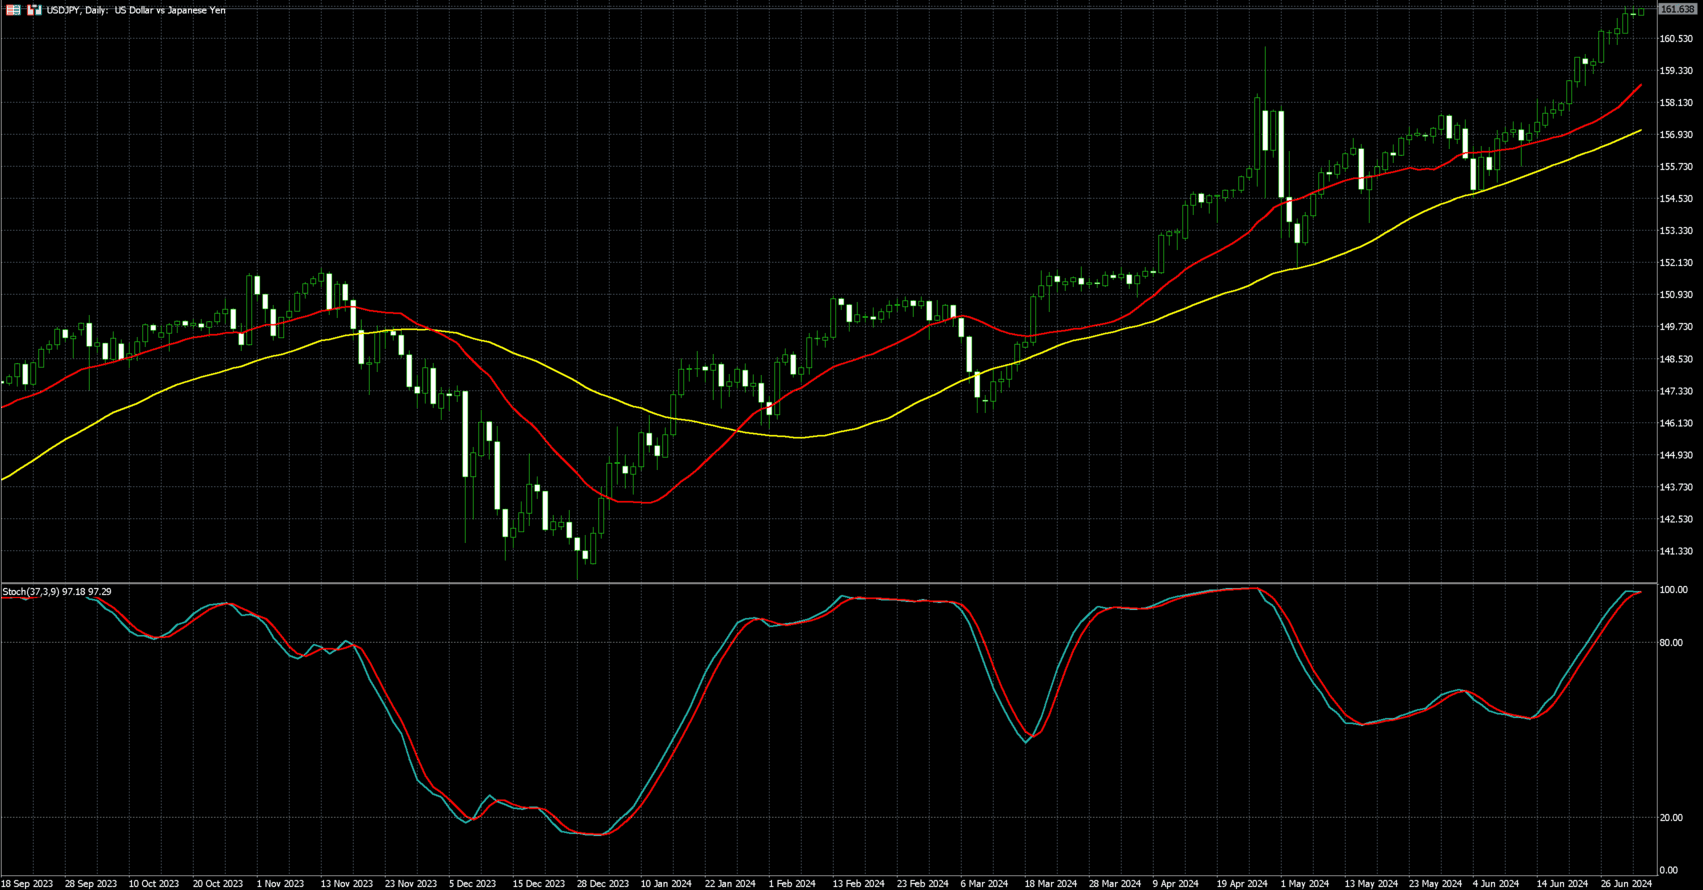The image size is (1703, 890).
Task: Click the 28 Dec 2023 date label
Action: tap(605, 884)
